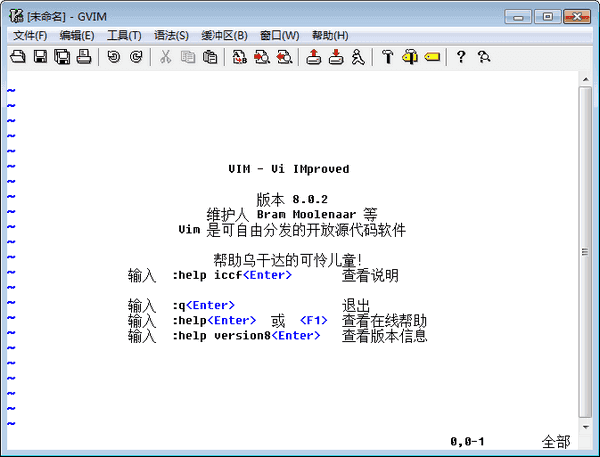Print the buffer using printer icon
600x457 pixels.
(x=85, y=58)
